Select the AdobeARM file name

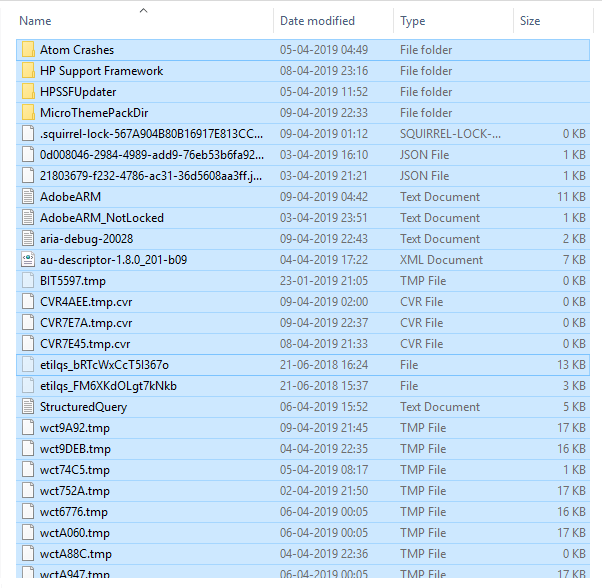[70, 197]
